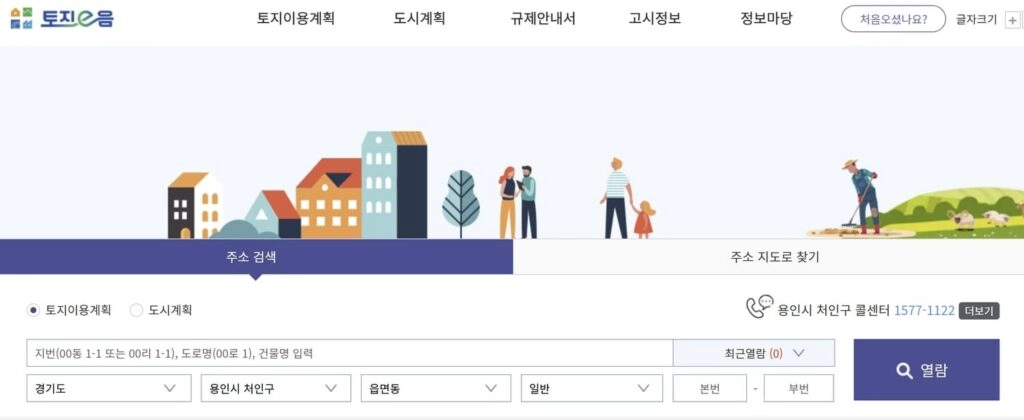Click the 토지e음 logo icon
This screenshot has width=1024, height=420.
pyautogui.click(x=21, y=18)
